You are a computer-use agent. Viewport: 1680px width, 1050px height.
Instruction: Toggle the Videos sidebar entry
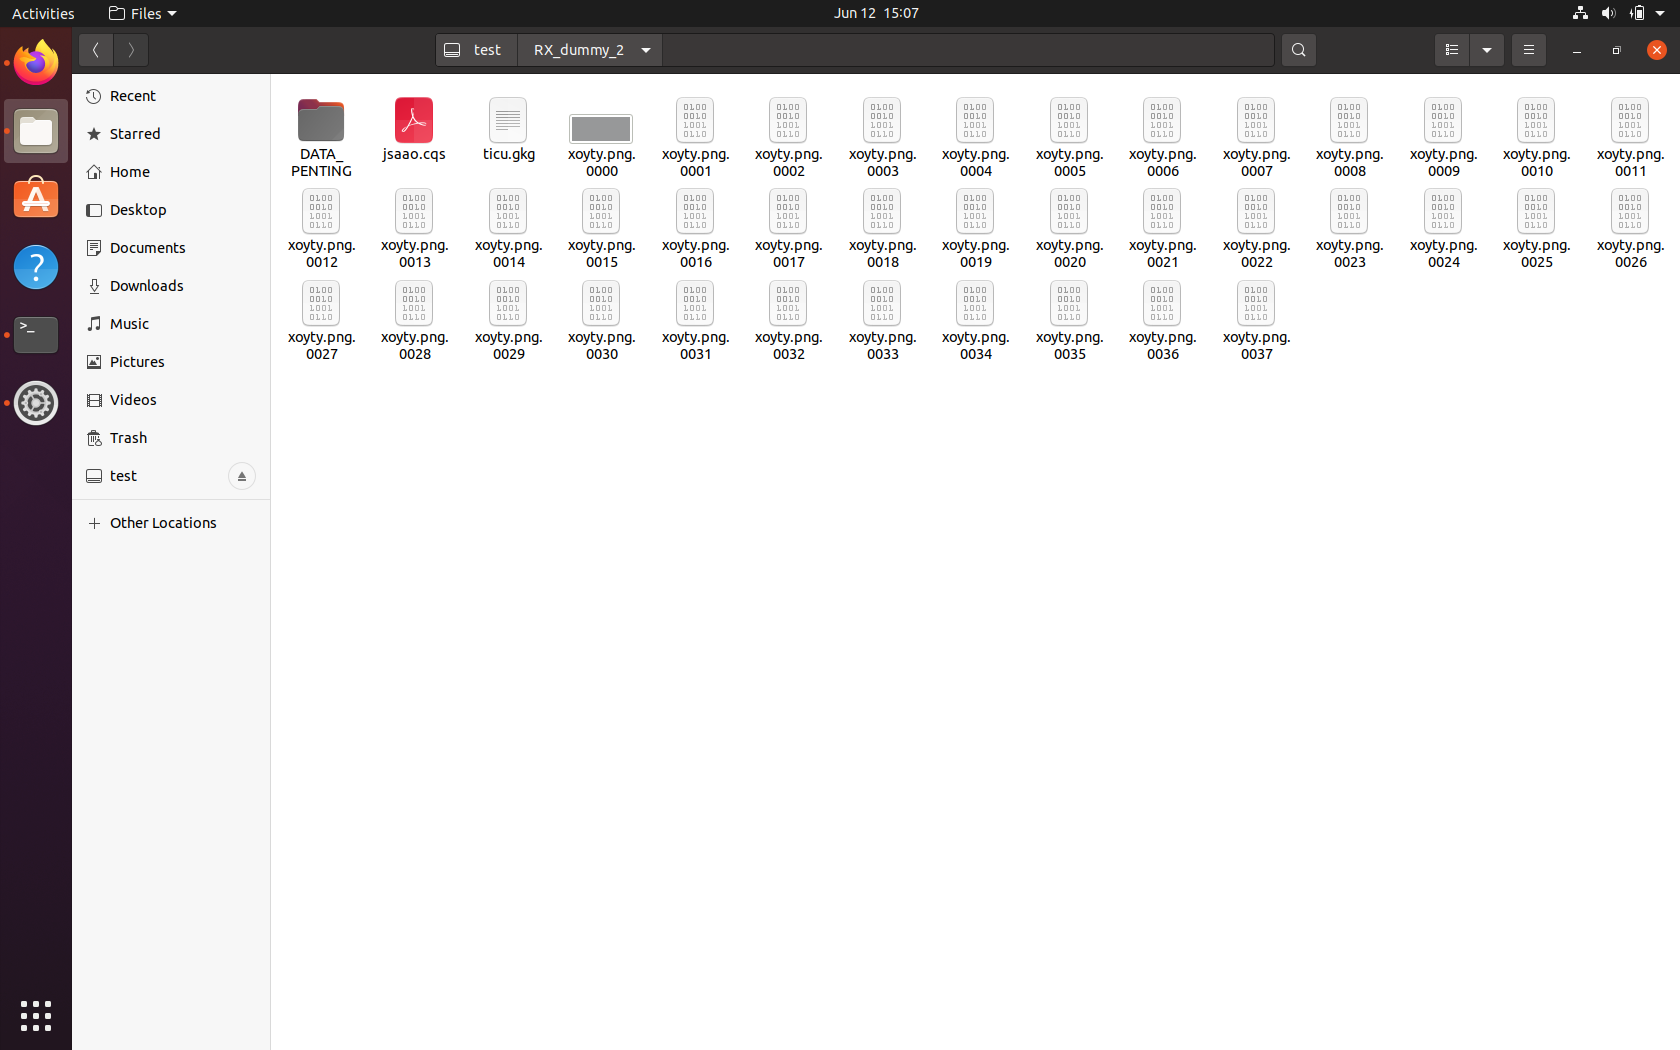pos(132,399)
